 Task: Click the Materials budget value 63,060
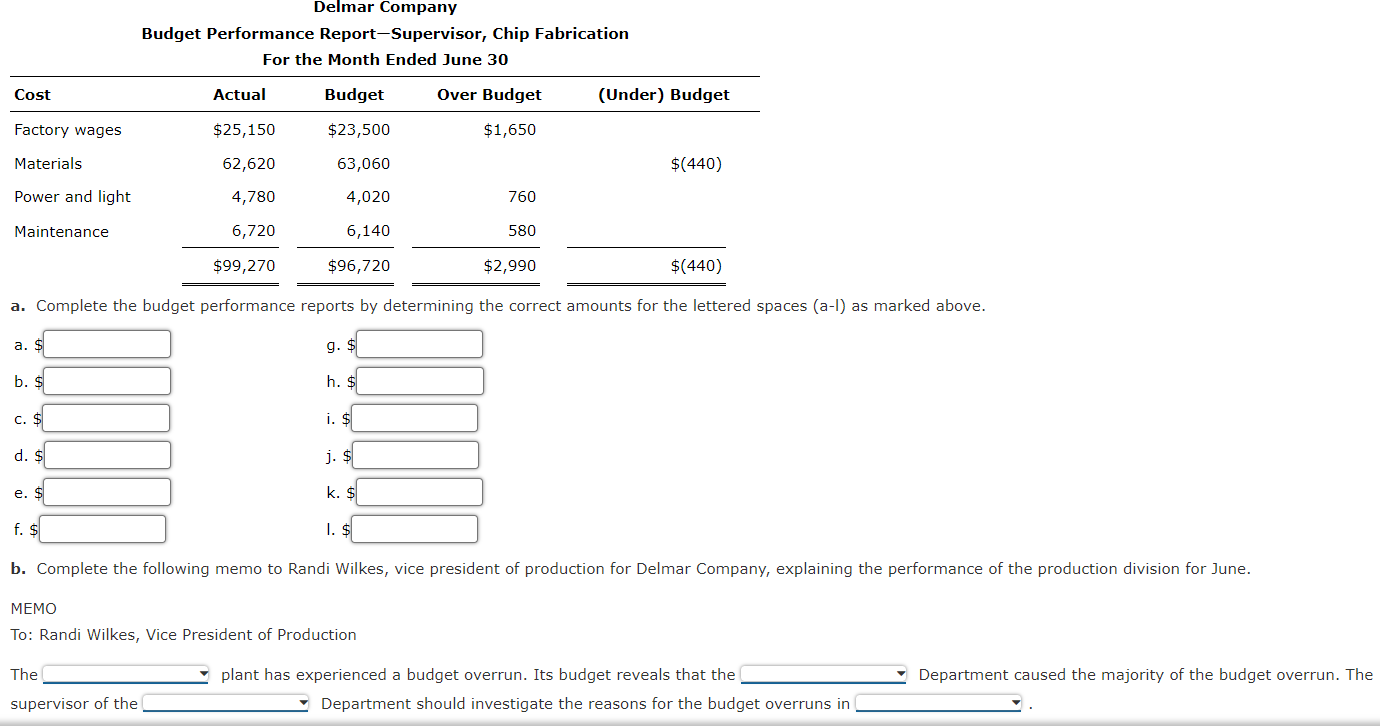point(364,164)
